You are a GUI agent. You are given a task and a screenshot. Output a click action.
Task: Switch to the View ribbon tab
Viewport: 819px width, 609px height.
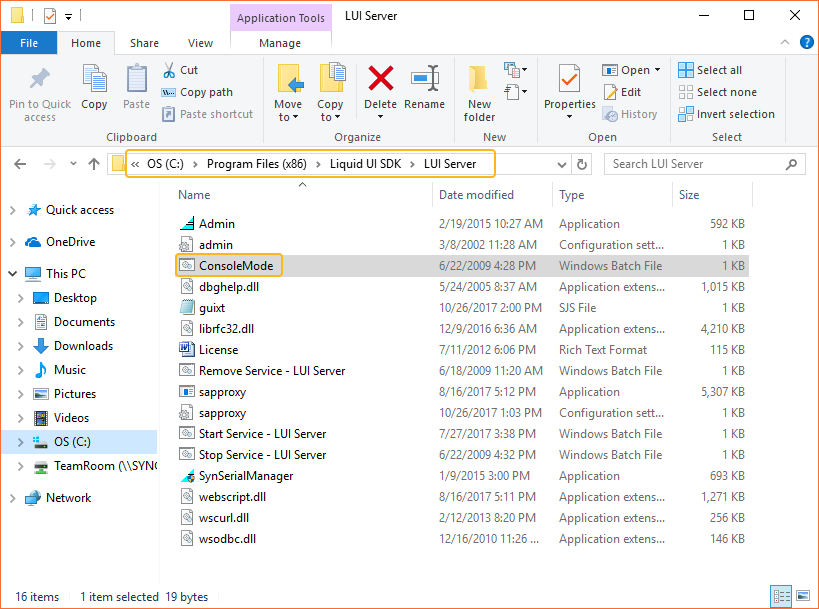(x=200, y=43)
